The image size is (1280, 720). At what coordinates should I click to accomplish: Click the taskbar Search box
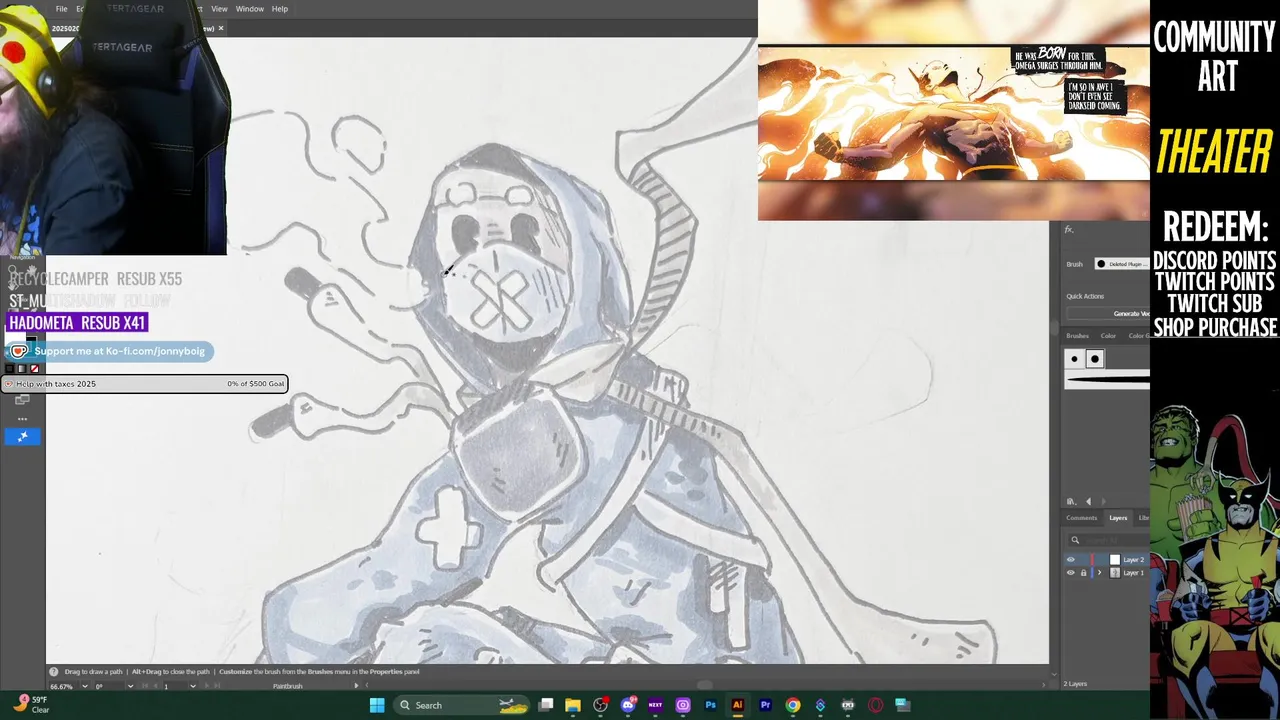coord(460,705)
